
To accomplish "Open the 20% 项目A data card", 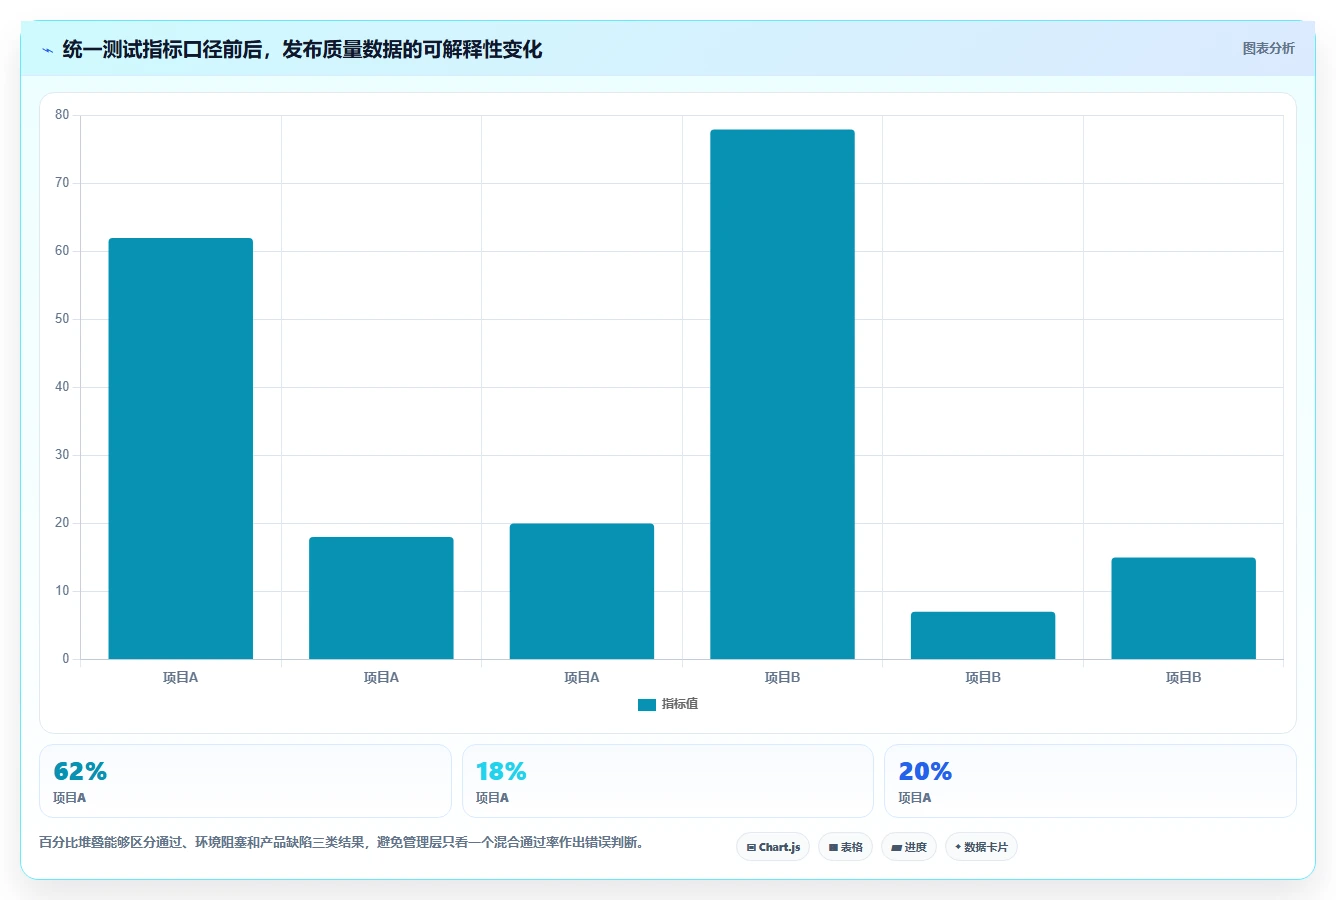I will pyautogui.click(x=1090, y=781).
